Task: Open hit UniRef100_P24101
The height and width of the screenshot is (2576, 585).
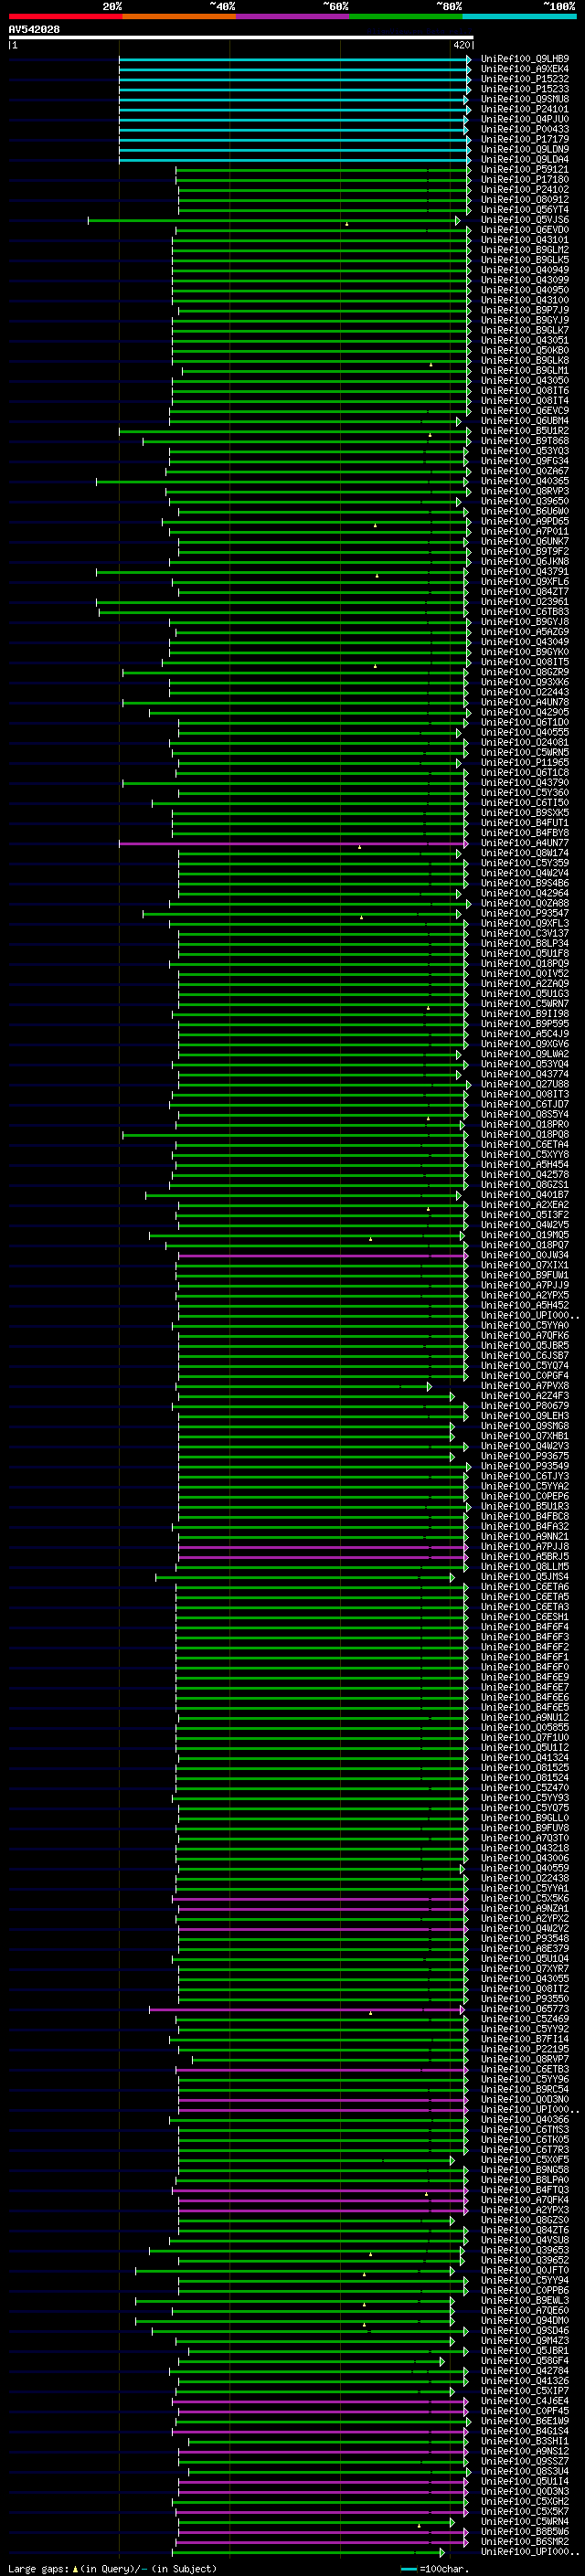Action: 525,109
